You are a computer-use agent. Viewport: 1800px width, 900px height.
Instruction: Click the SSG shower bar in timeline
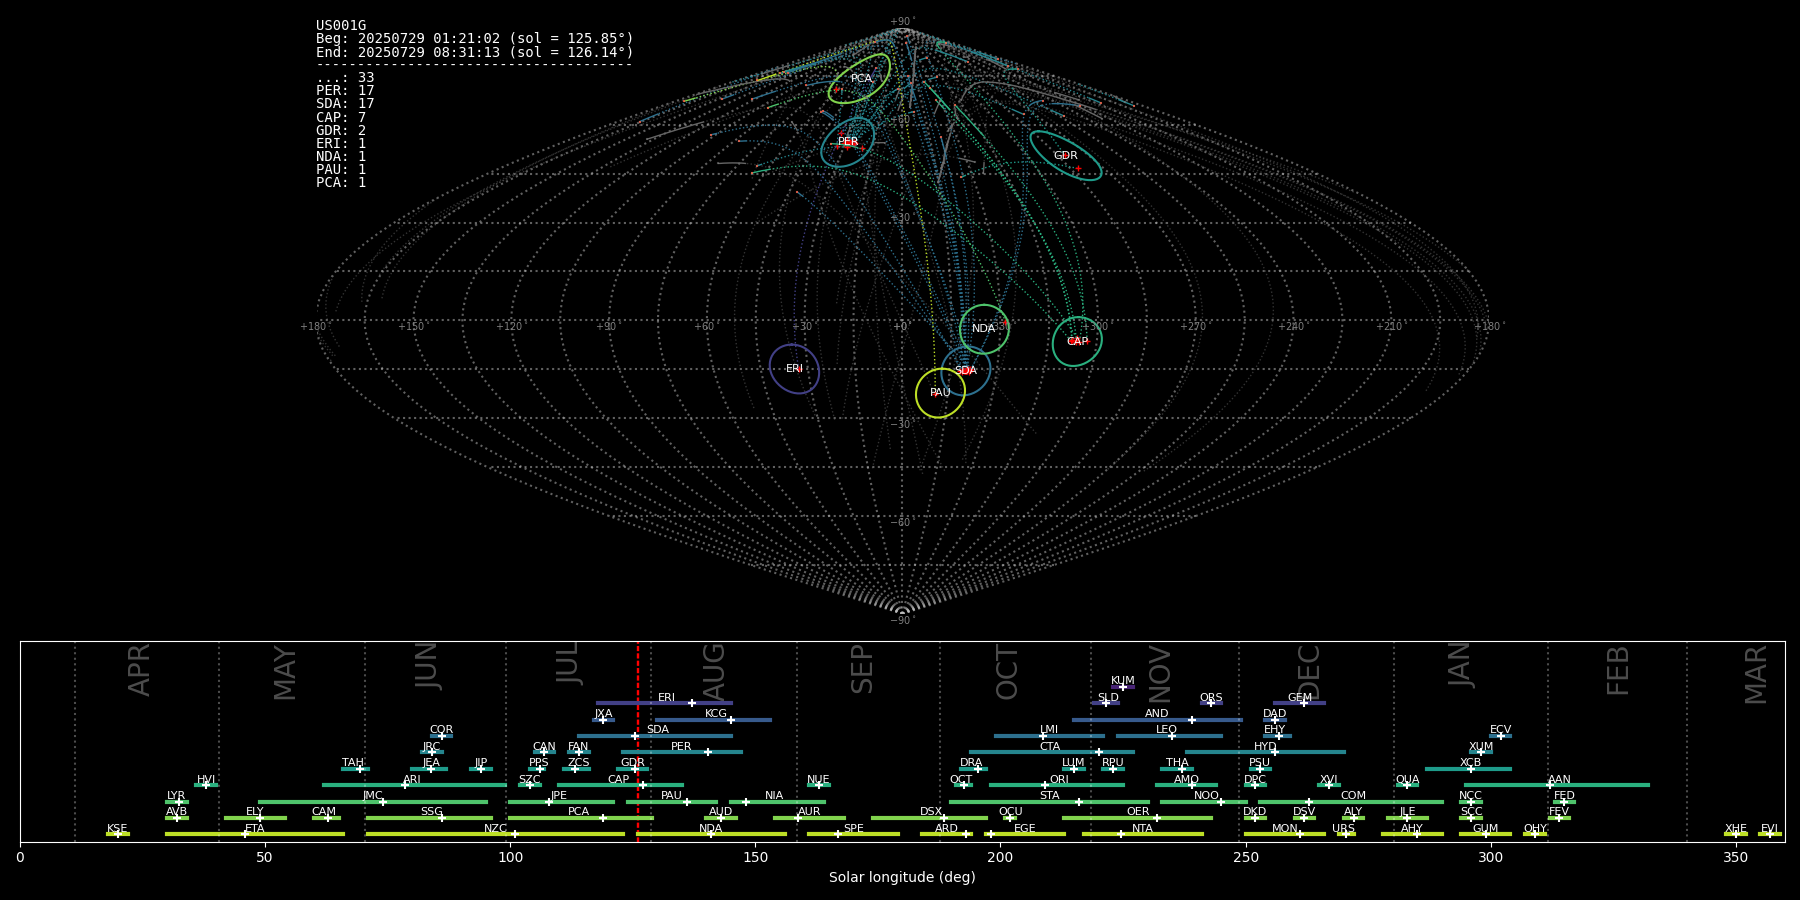point(429,818)
